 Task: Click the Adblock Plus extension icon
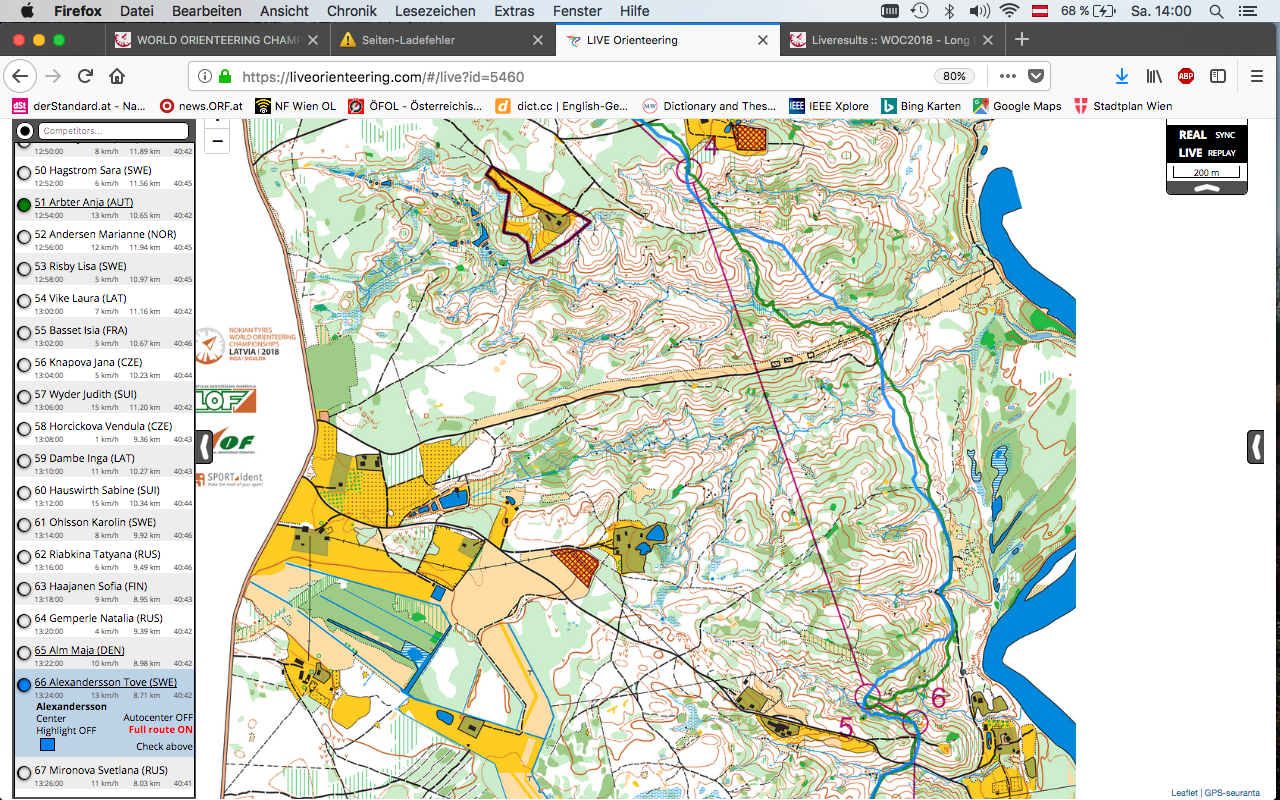(x=1186, y=76)
